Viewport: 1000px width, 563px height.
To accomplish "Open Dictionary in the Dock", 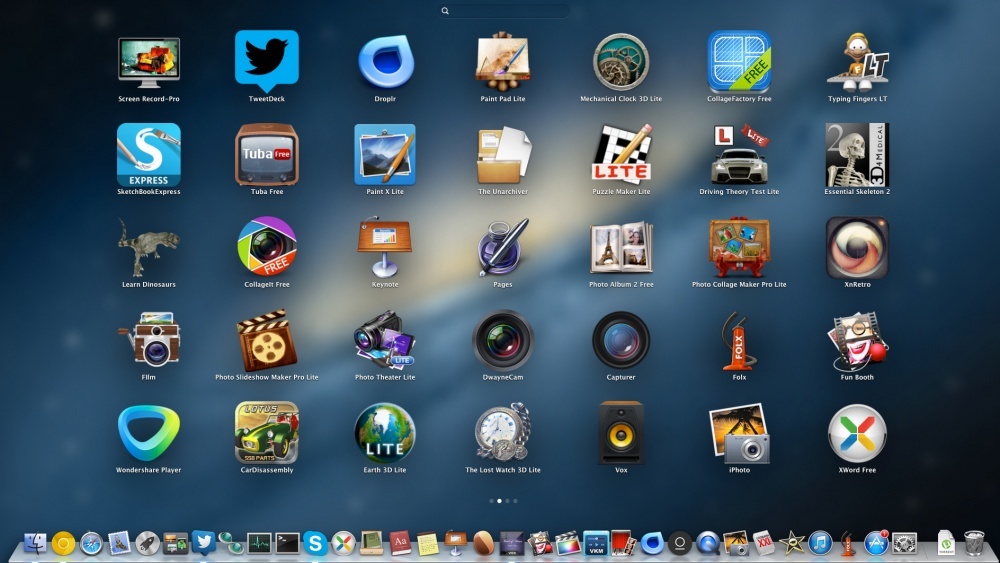I will tap(400, 543).
